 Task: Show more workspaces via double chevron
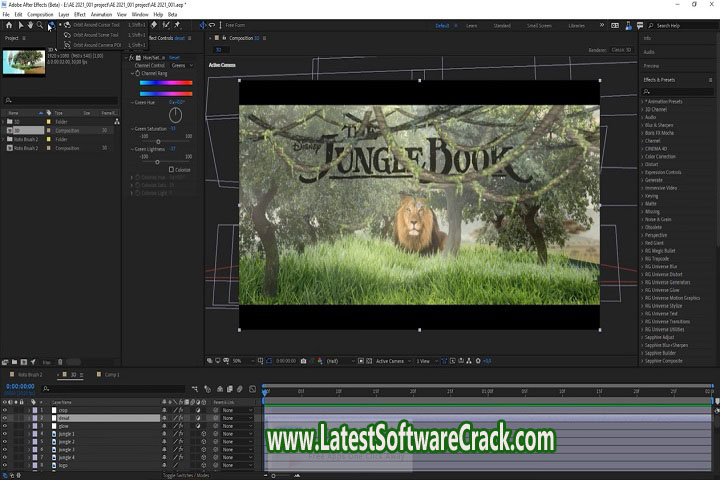(x=602, y=25)
